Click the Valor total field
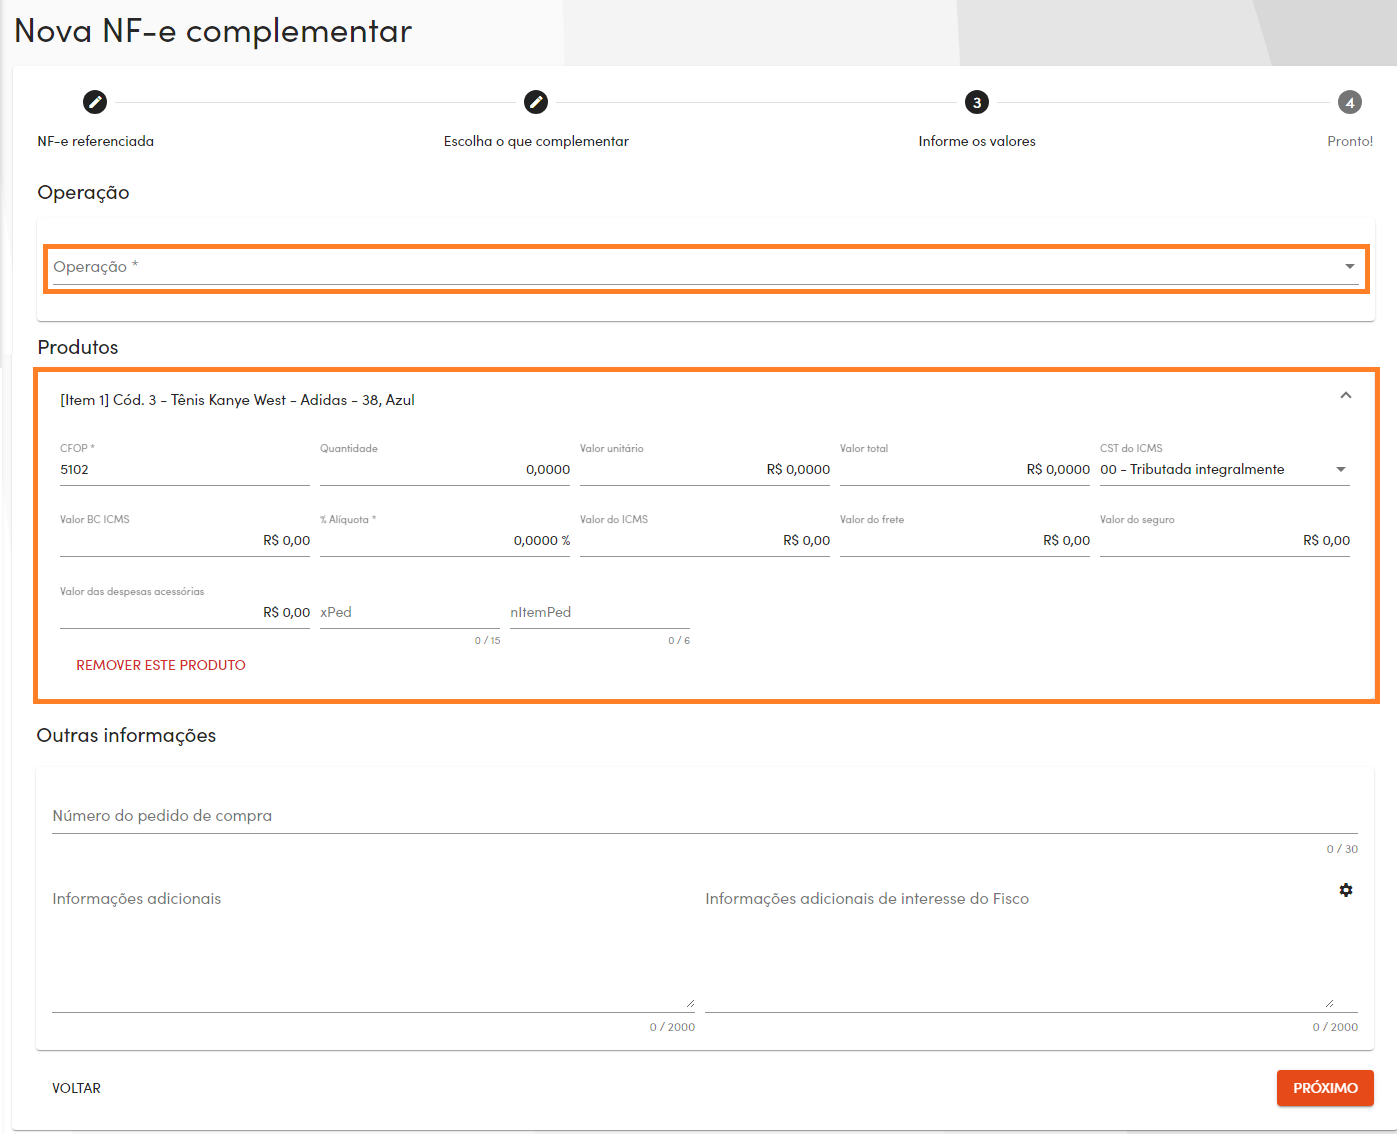 965,470
